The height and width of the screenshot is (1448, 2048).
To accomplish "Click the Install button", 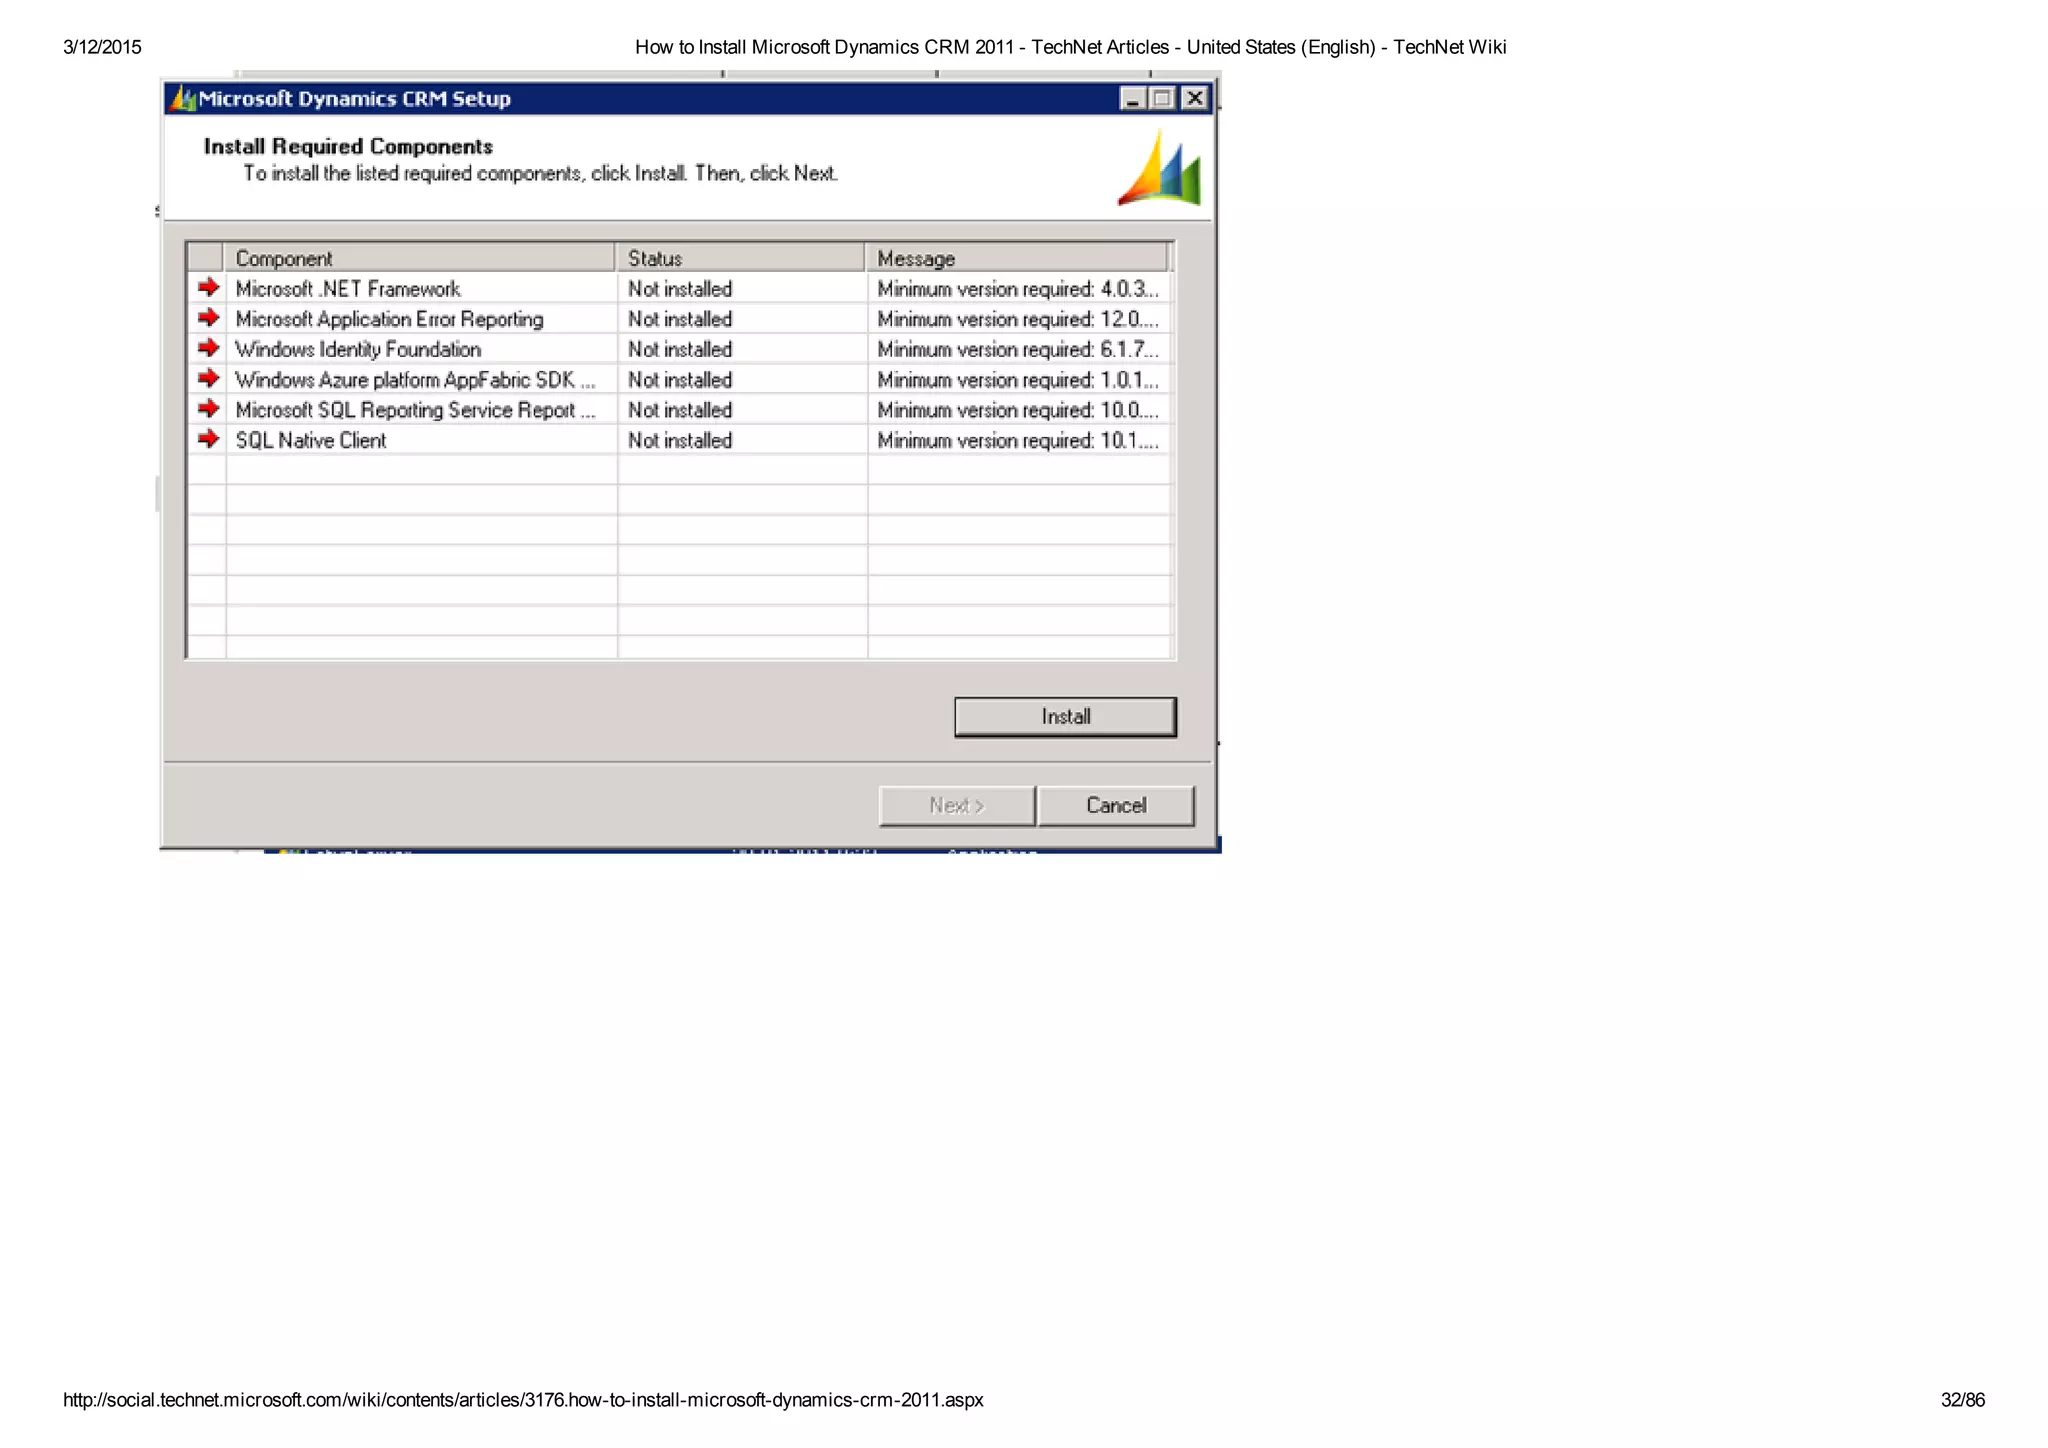I will (1065, 717).
